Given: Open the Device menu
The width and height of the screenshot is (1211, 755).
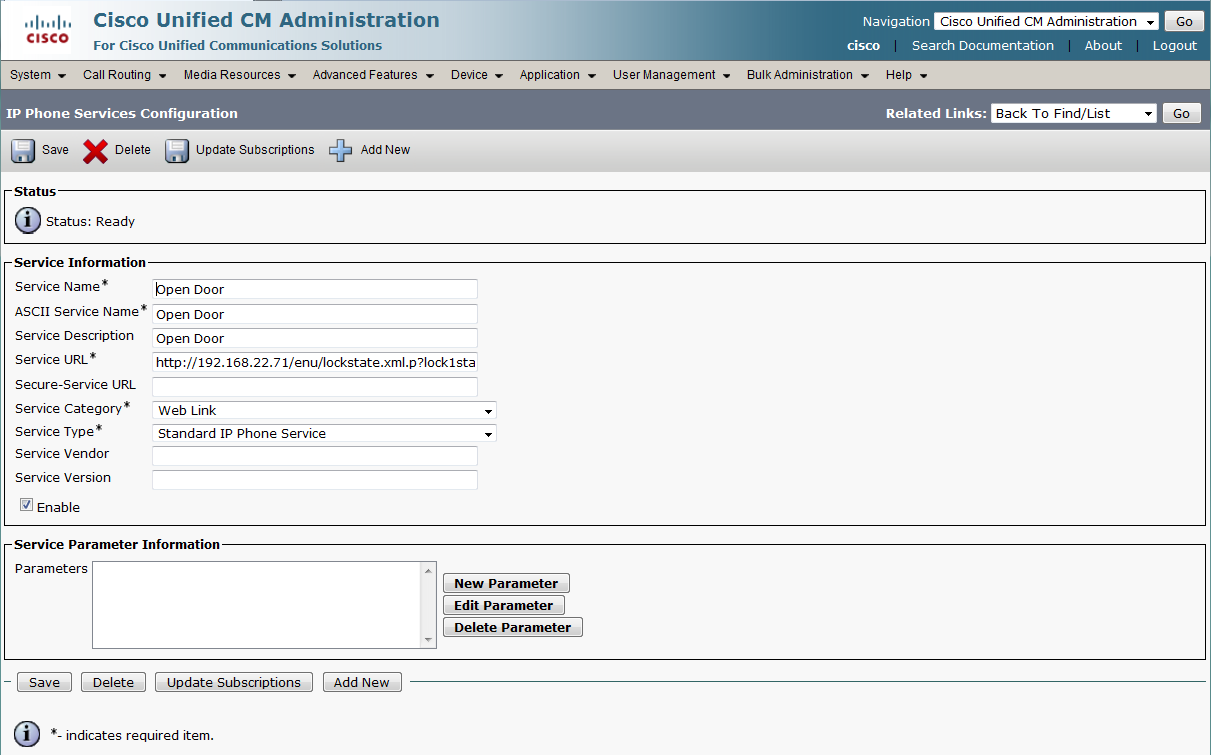Looking at the screenshot, I should (476, 75).
